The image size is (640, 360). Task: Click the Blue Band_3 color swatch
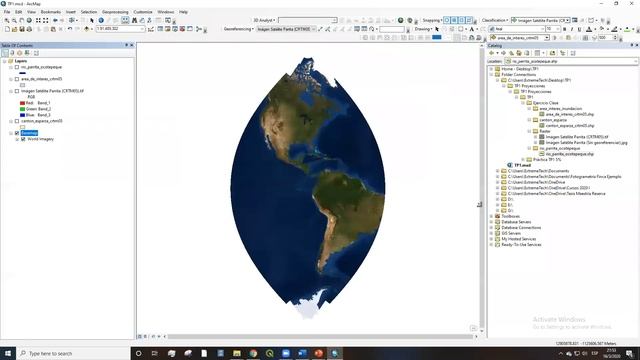22,115
